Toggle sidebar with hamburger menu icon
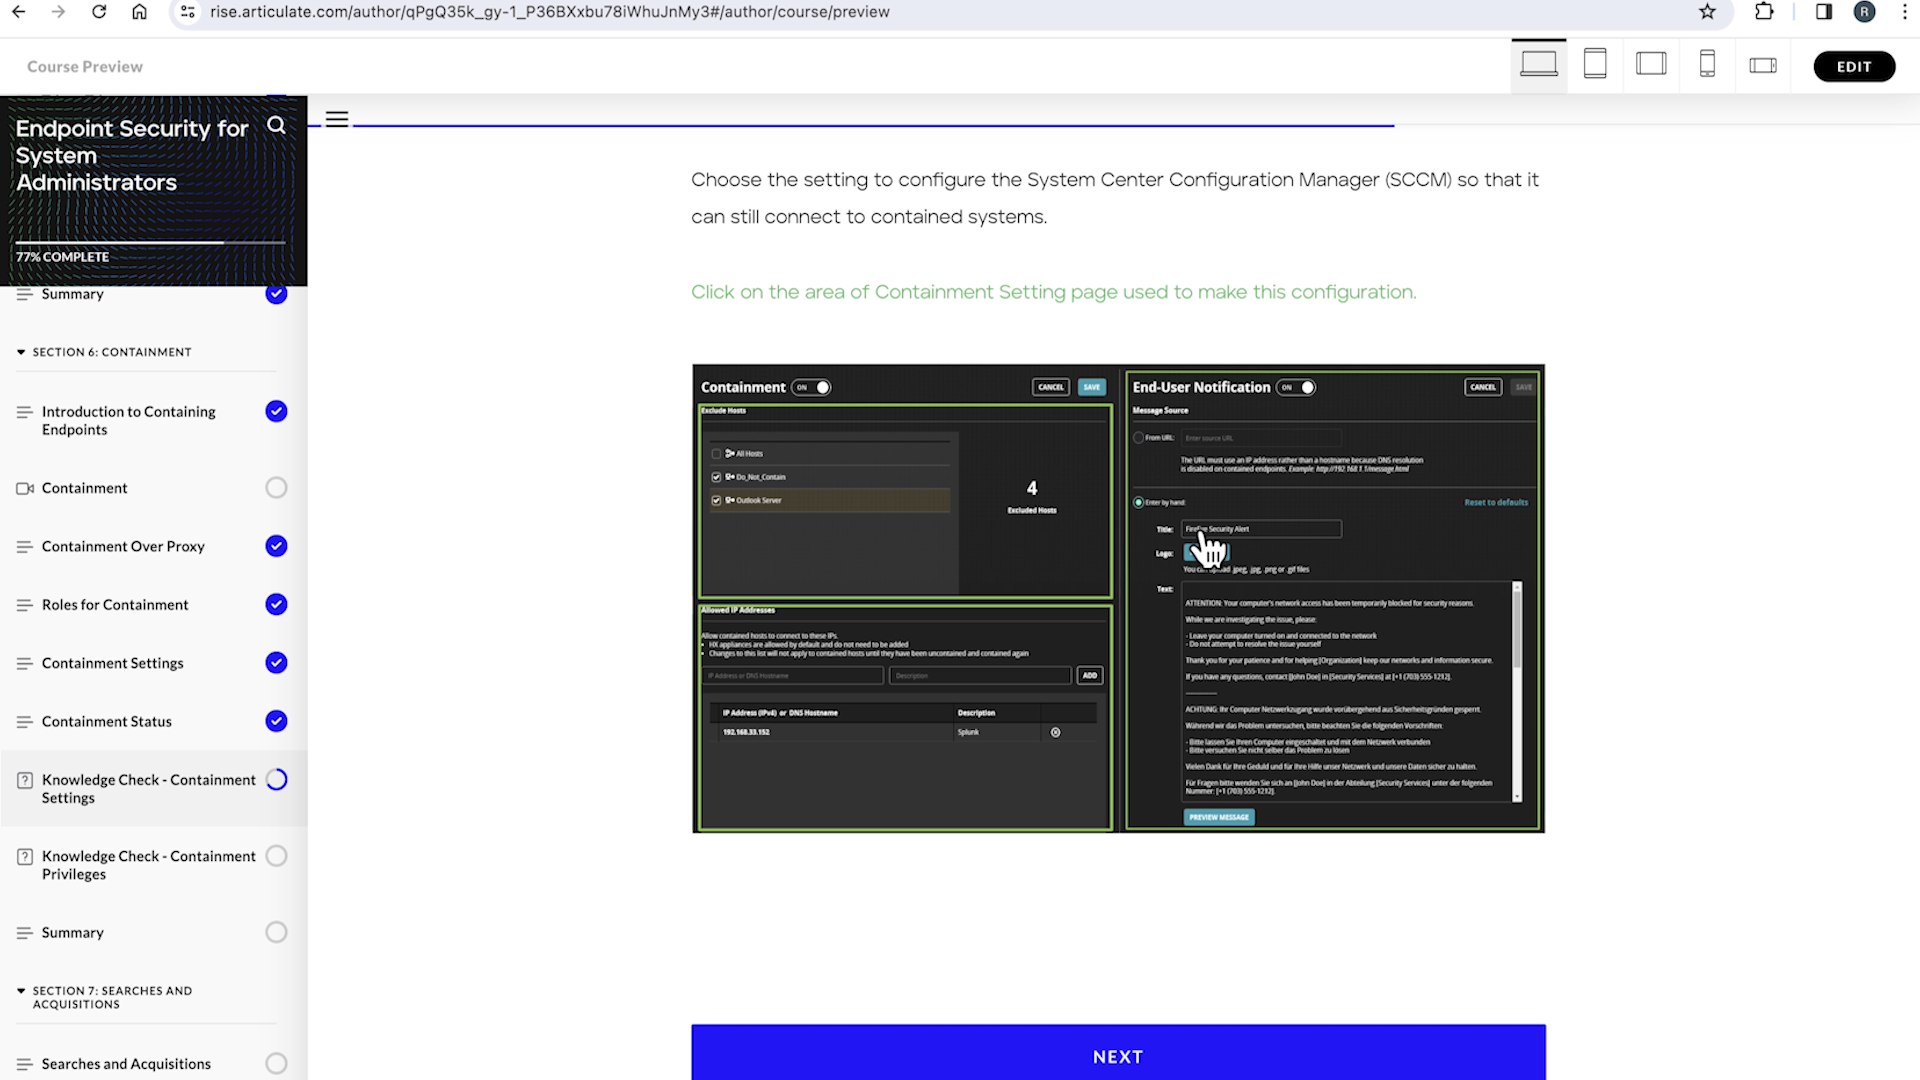 337,120
